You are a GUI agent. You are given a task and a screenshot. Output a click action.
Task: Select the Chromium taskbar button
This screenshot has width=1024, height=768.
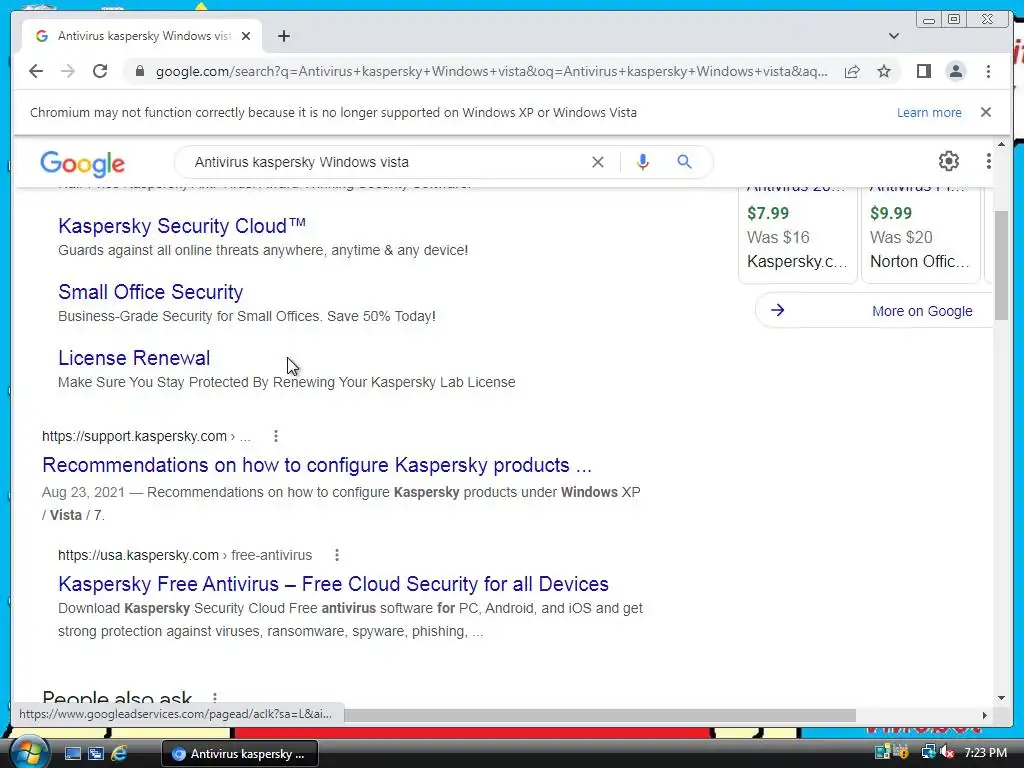click(x=240, y=754)
